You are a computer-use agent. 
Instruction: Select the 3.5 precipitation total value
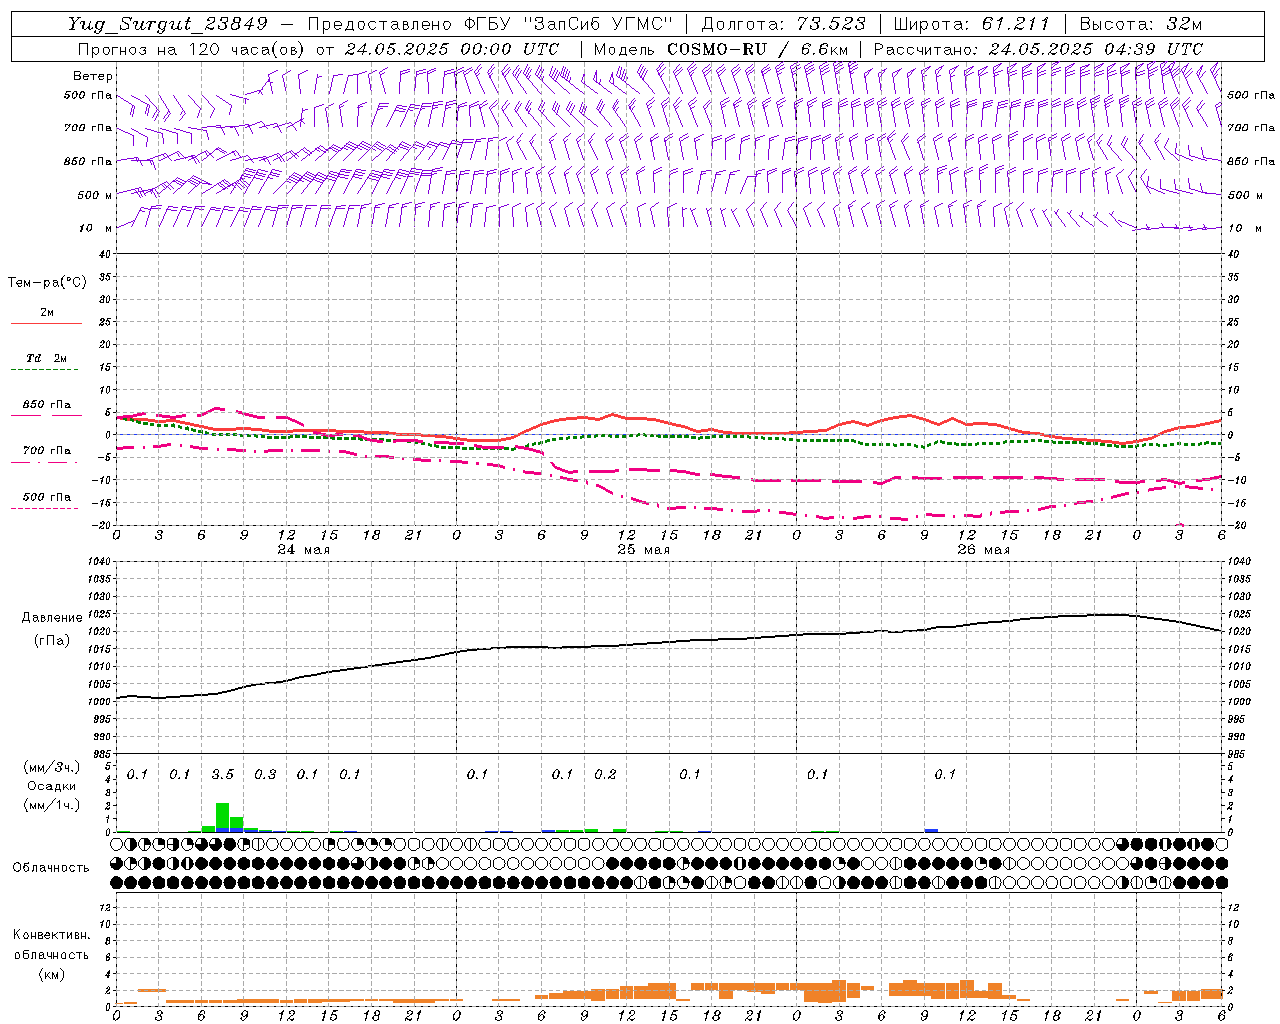[x=223, y=774]
